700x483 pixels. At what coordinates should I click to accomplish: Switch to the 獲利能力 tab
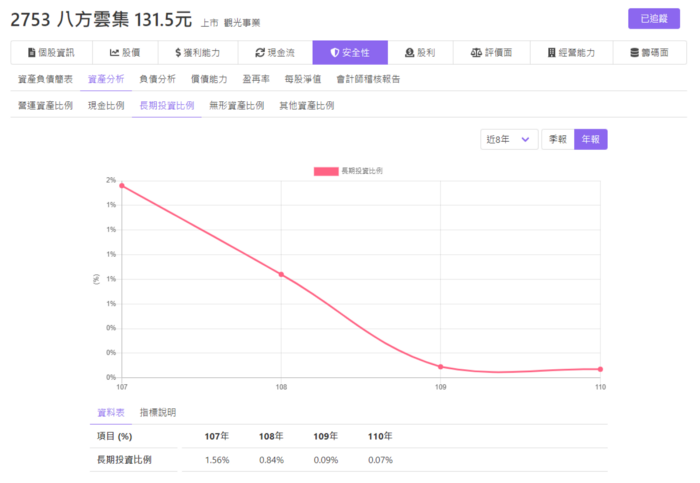(198, 53)
